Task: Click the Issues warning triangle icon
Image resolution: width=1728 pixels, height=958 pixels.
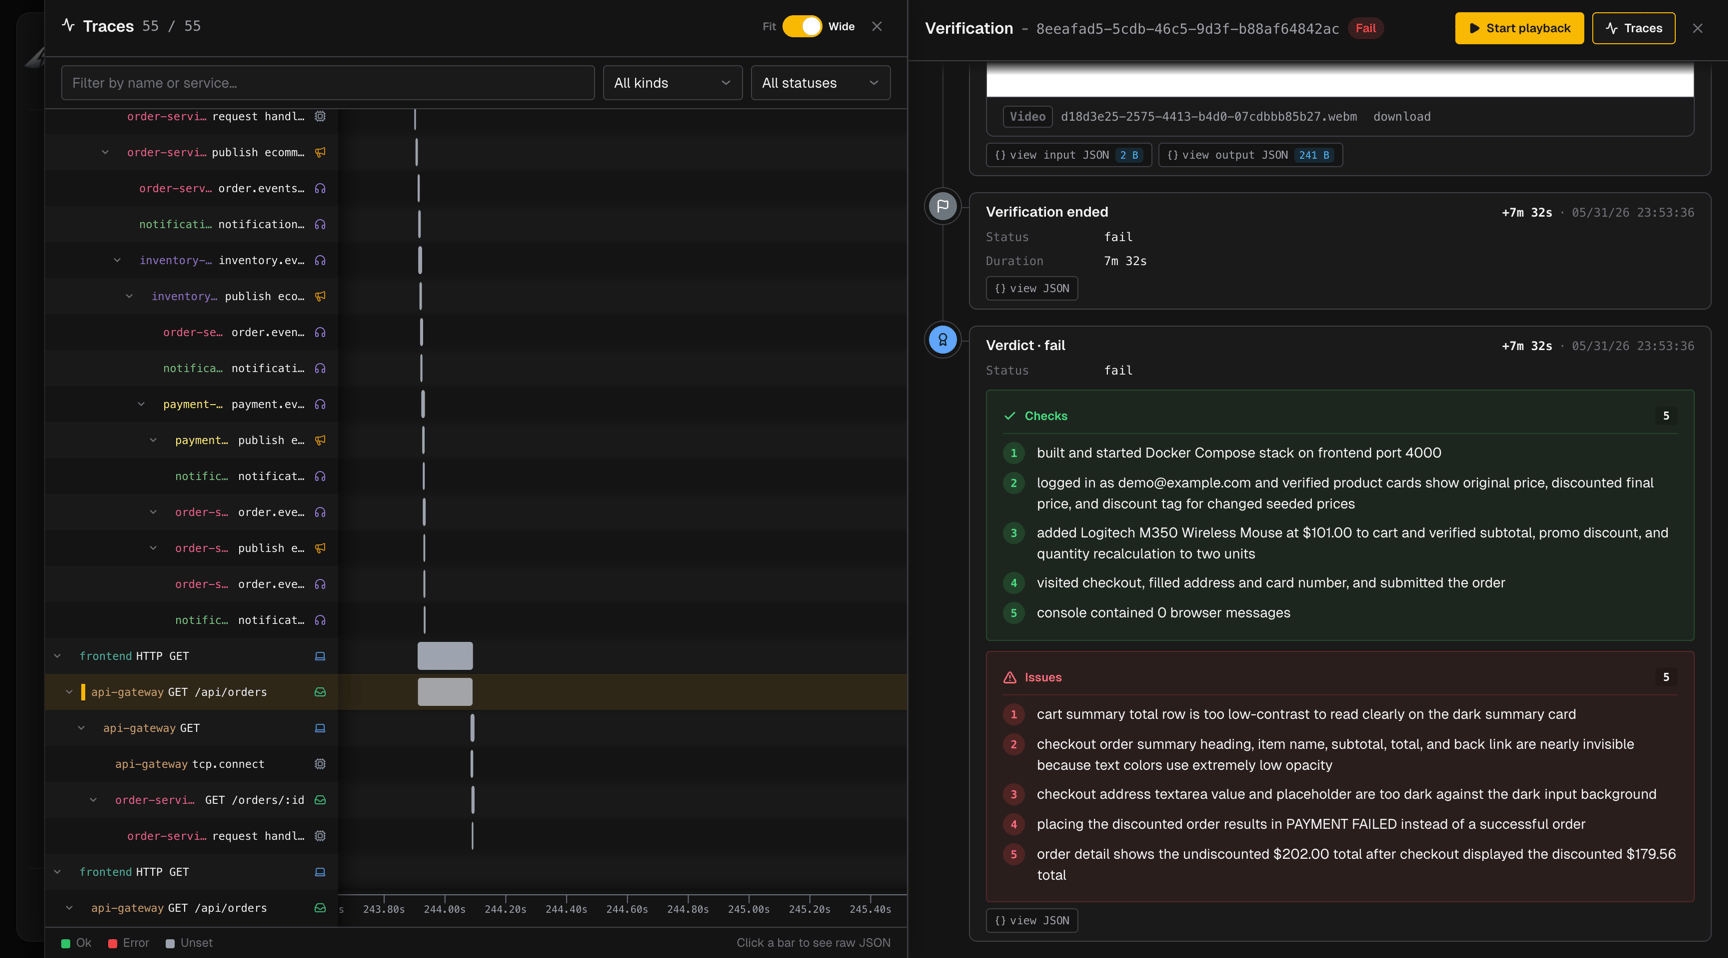Action: pyautogui.click(x=1010, y=677)
